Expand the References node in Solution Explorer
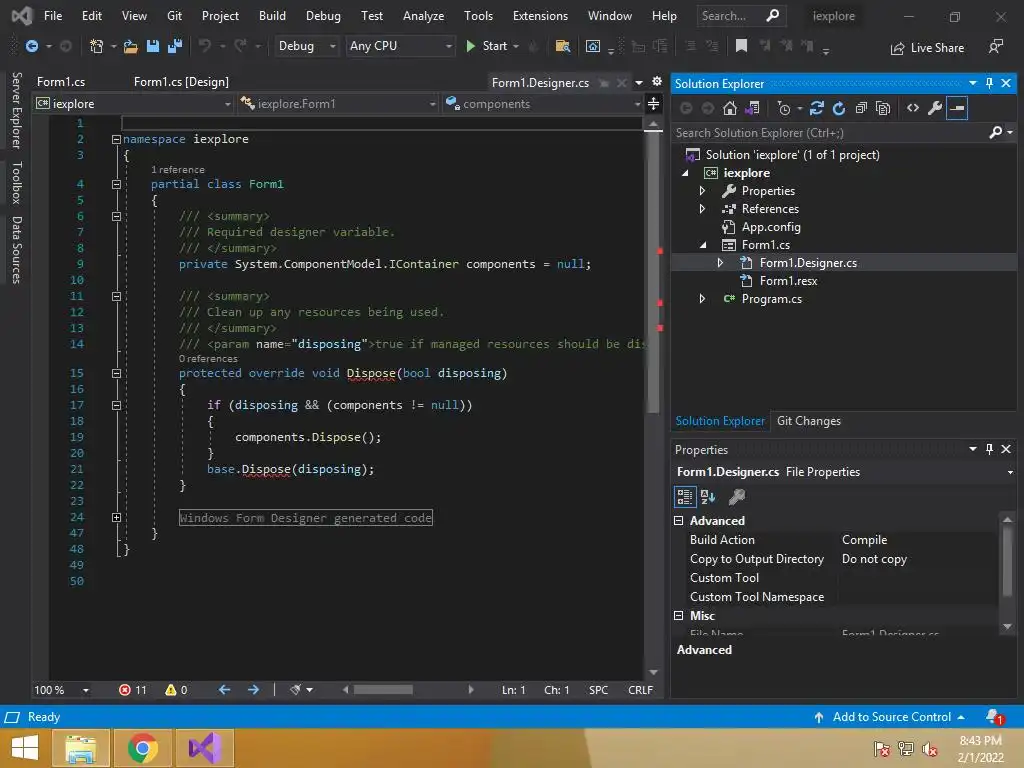Viewport: 1024px width, 768px height. pos(703,209)
